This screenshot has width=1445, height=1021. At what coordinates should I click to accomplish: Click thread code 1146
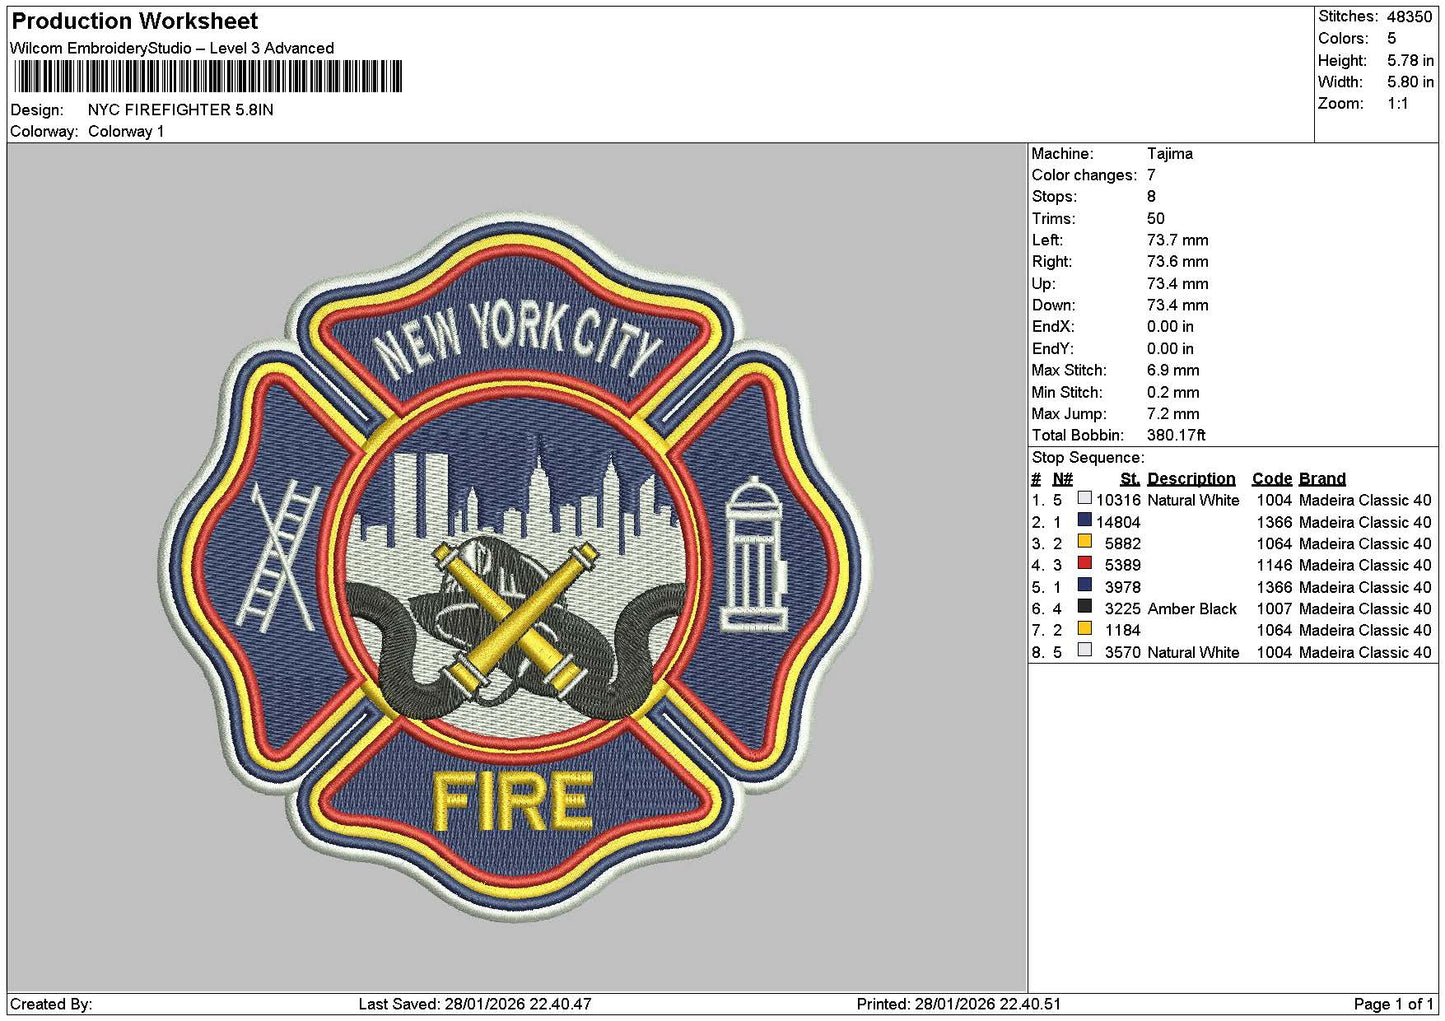tap(1274, 565)
